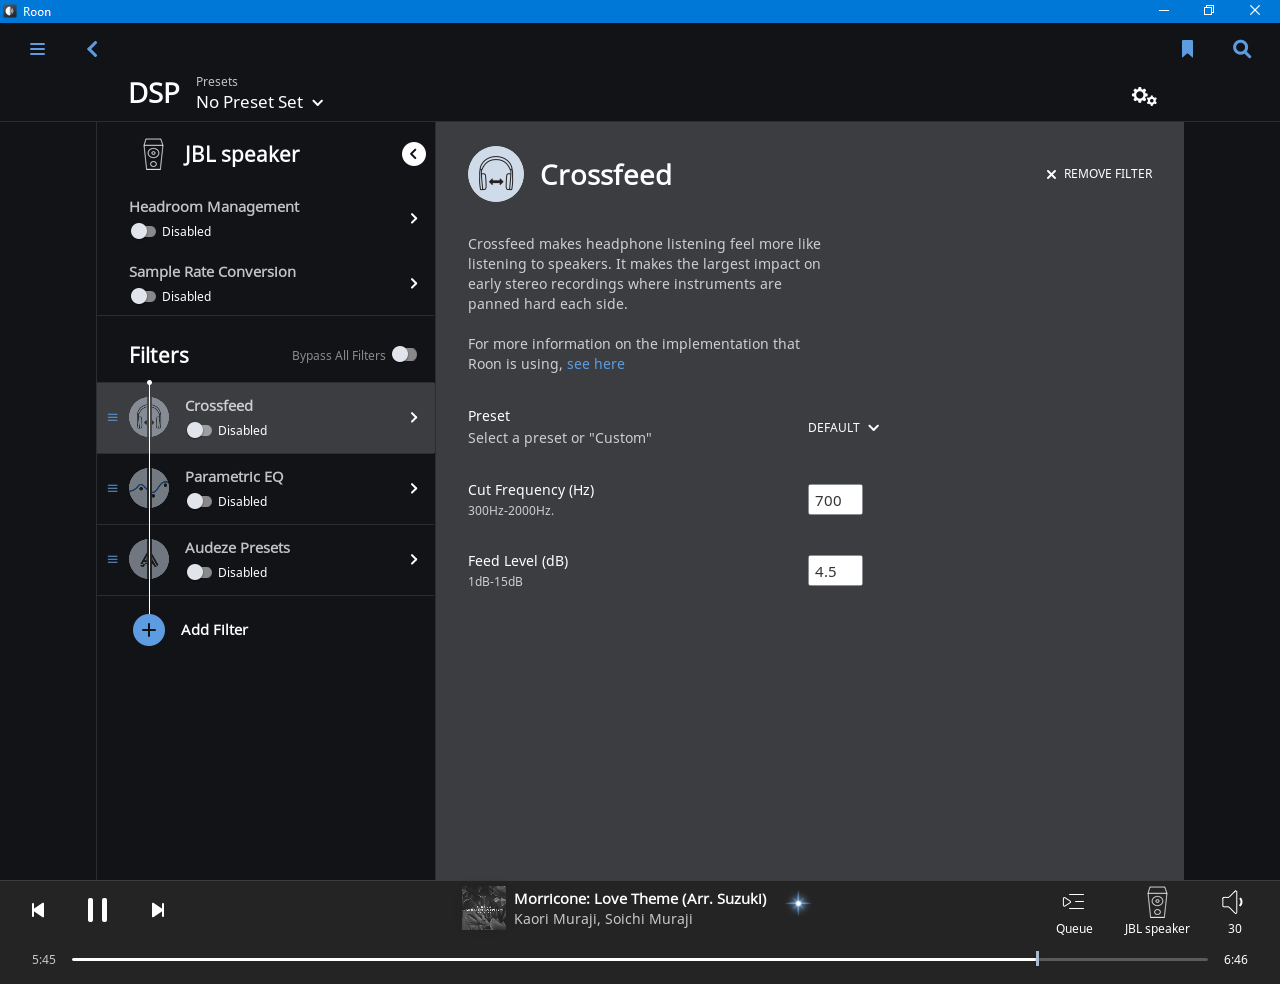Open Headroom Management settings label

coord(214,206)
